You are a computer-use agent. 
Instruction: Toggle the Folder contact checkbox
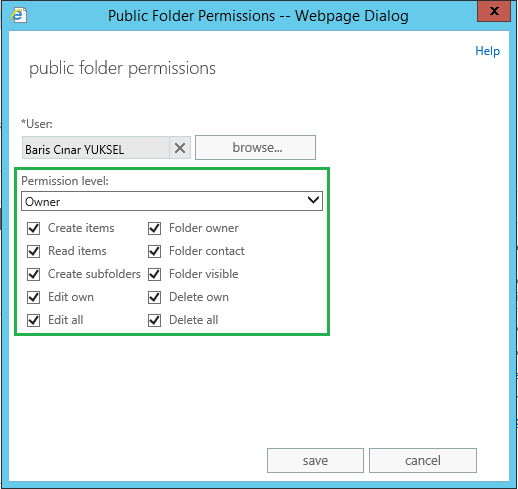pyautogui.click(x=155, y=251)
